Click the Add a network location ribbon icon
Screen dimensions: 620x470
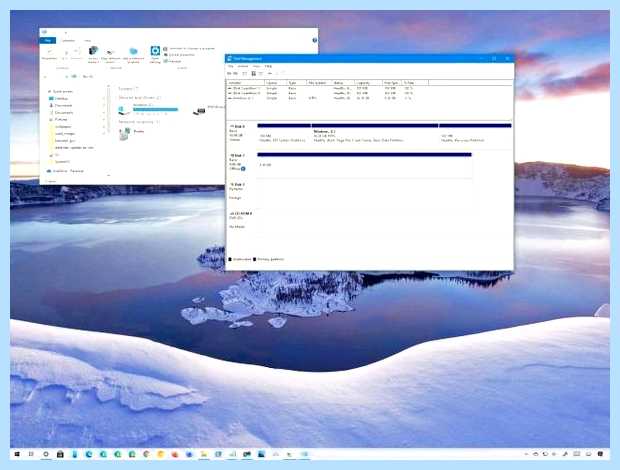tap(133, 55)
